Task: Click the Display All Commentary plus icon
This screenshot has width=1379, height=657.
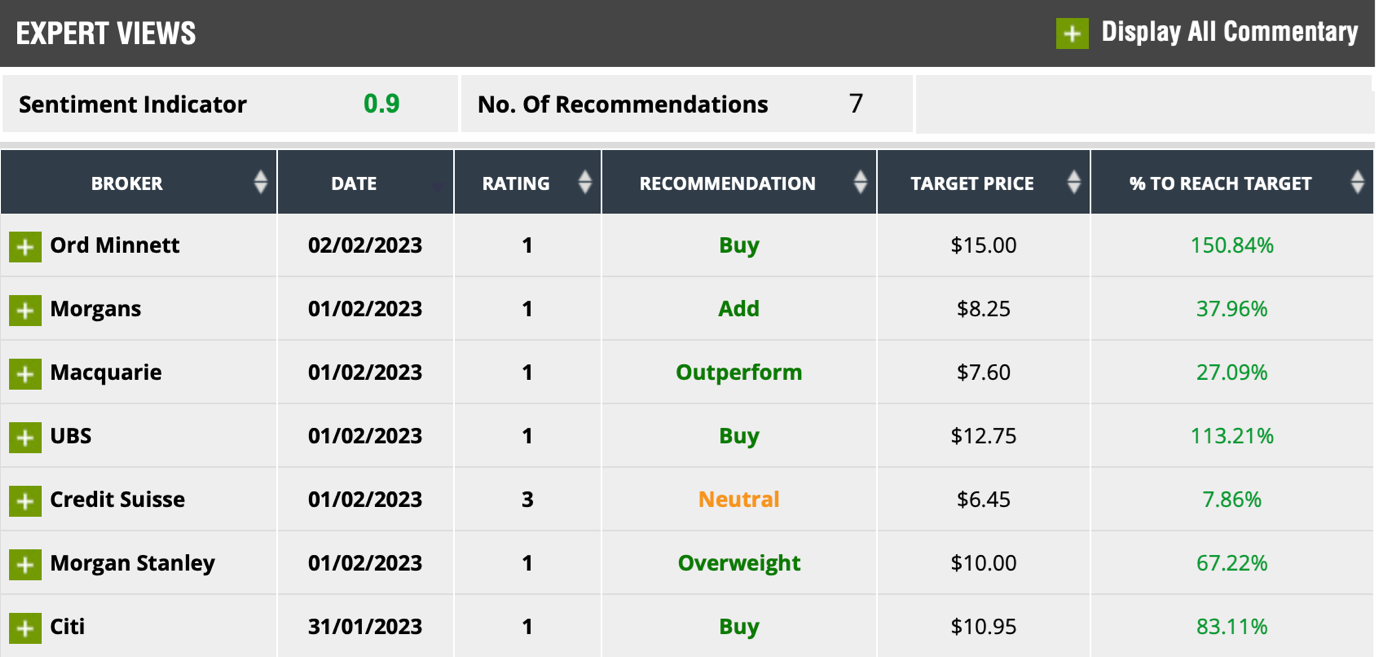Action: pyautogui.click(x=1072, y=33)
